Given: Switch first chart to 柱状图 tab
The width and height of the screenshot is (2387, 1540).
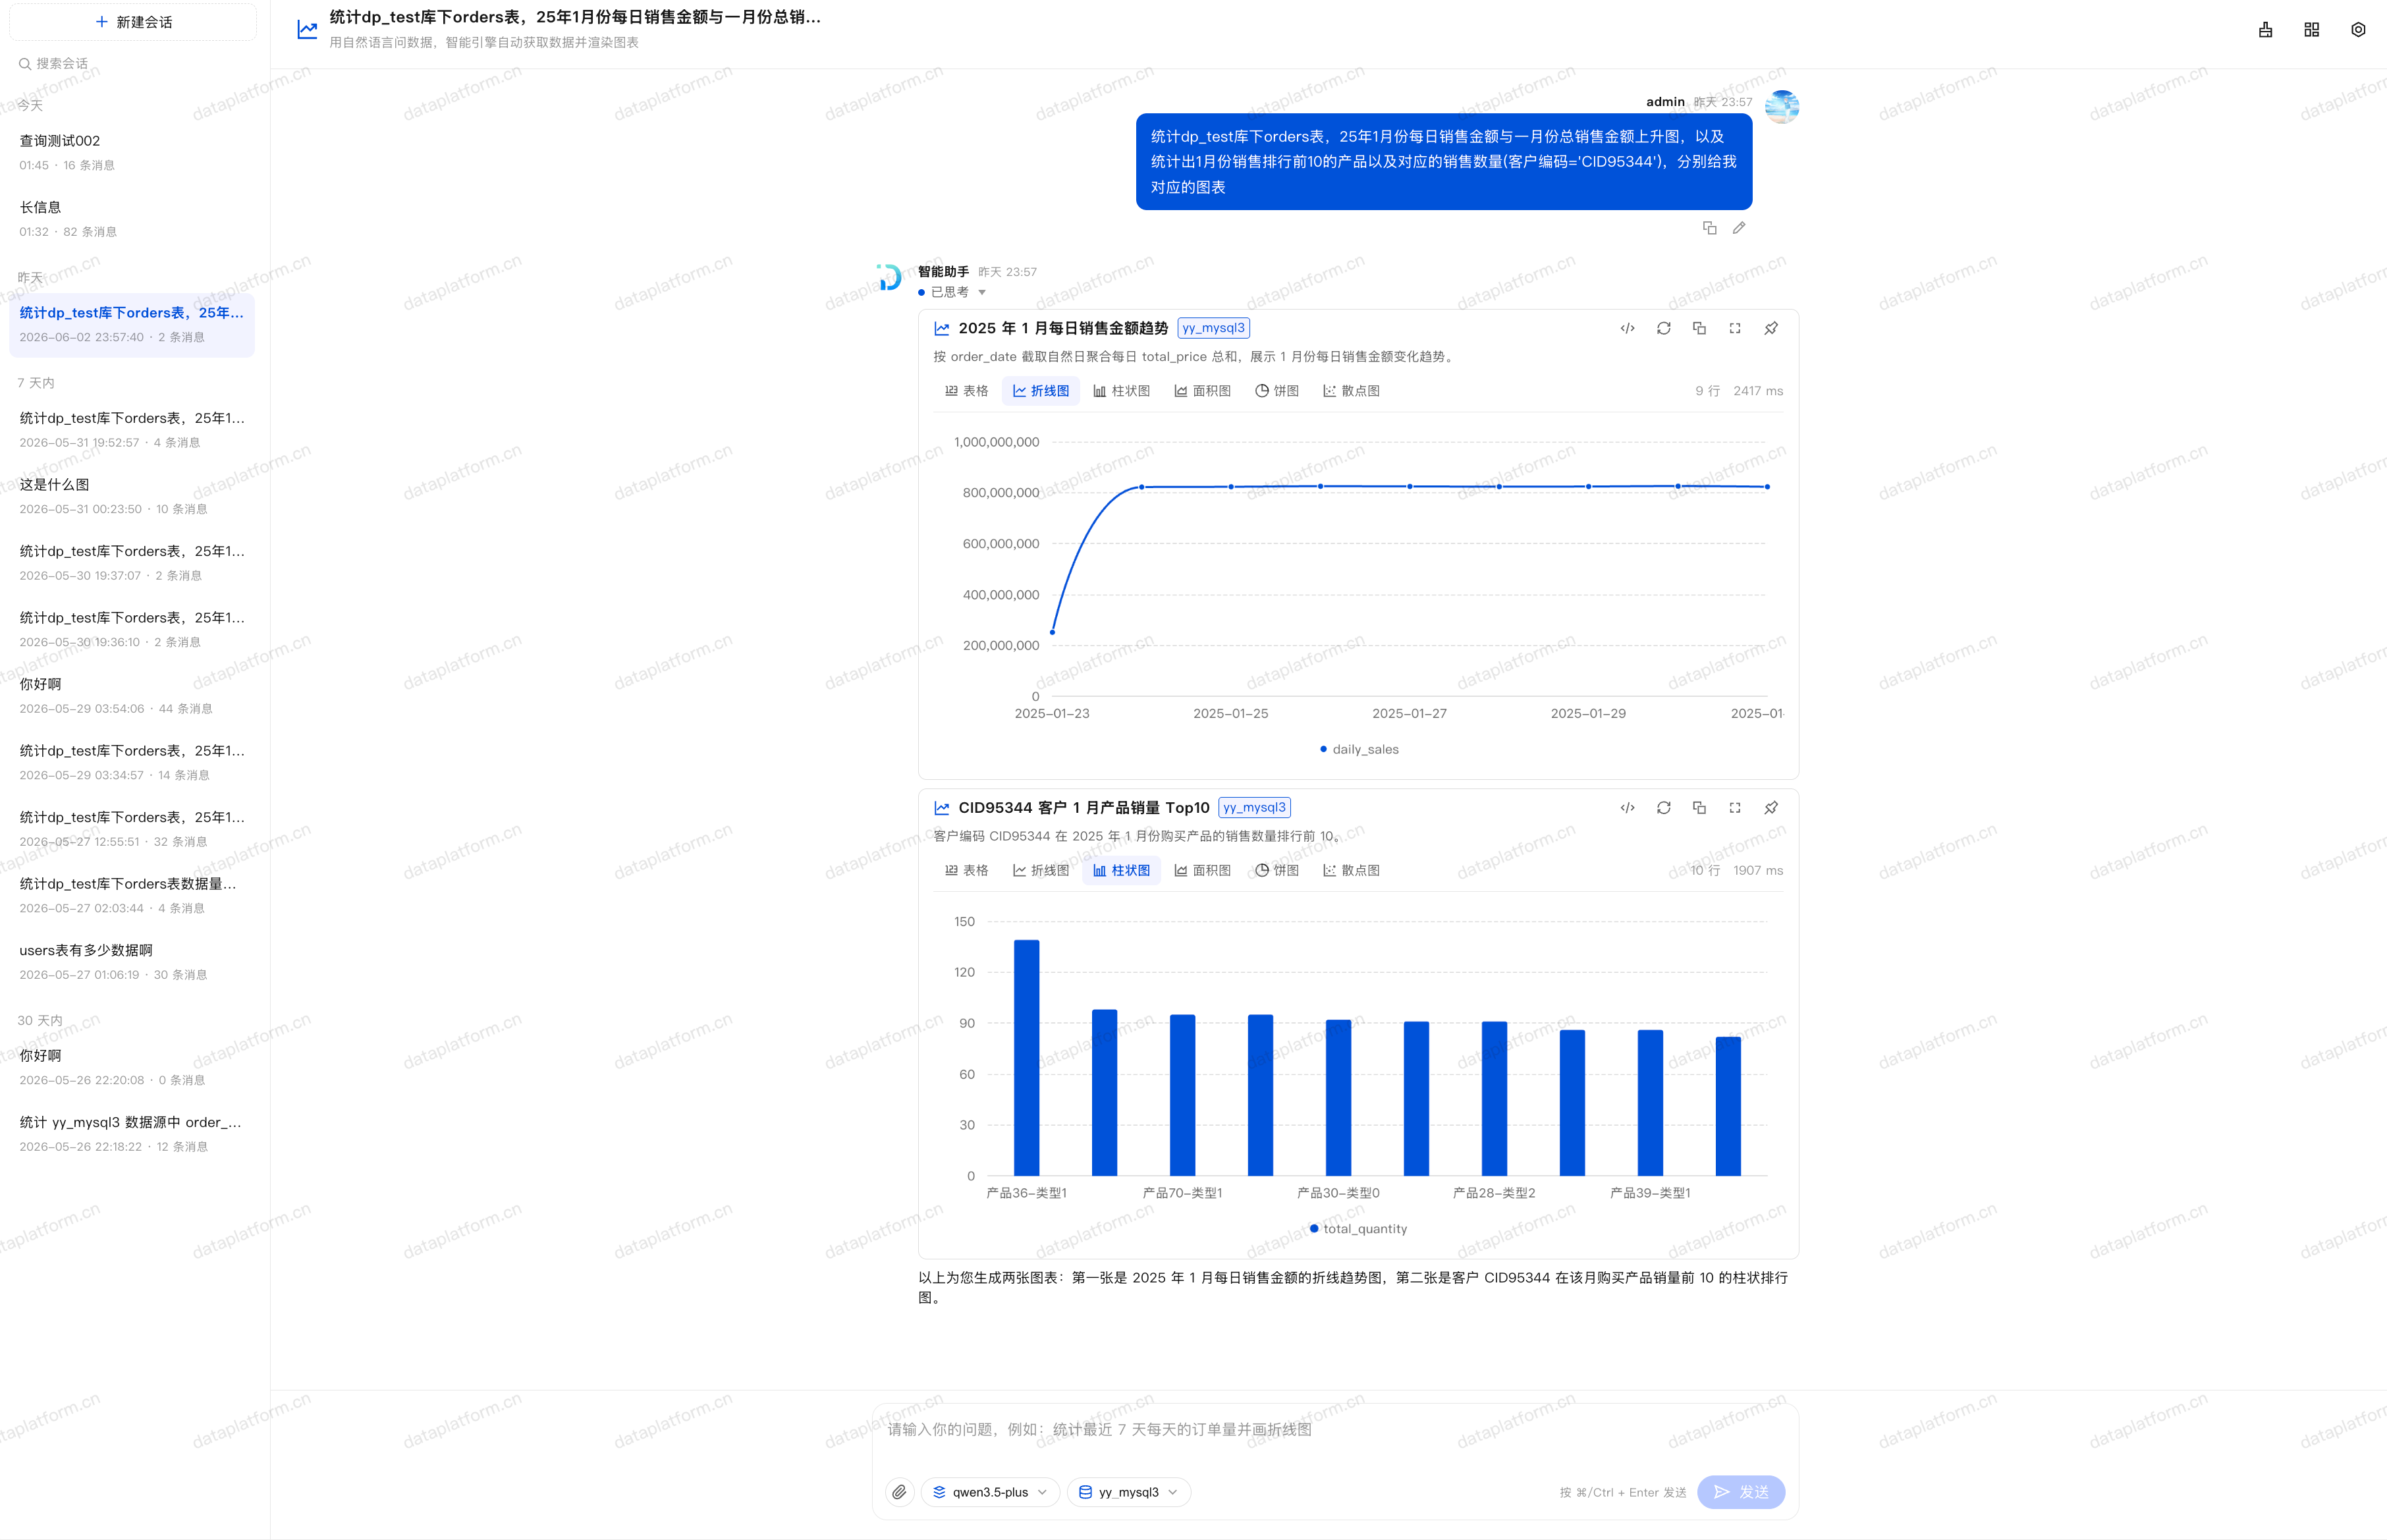Looking at the screenshot, I should click(x=1121, y=391).
